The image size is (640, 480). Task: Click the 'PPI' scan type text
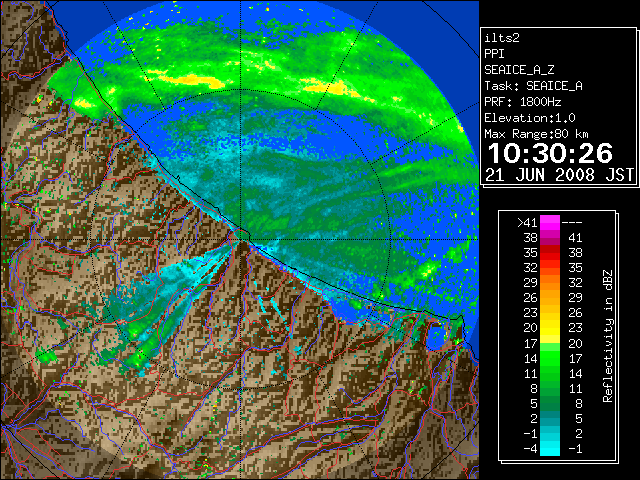(494, 54)
